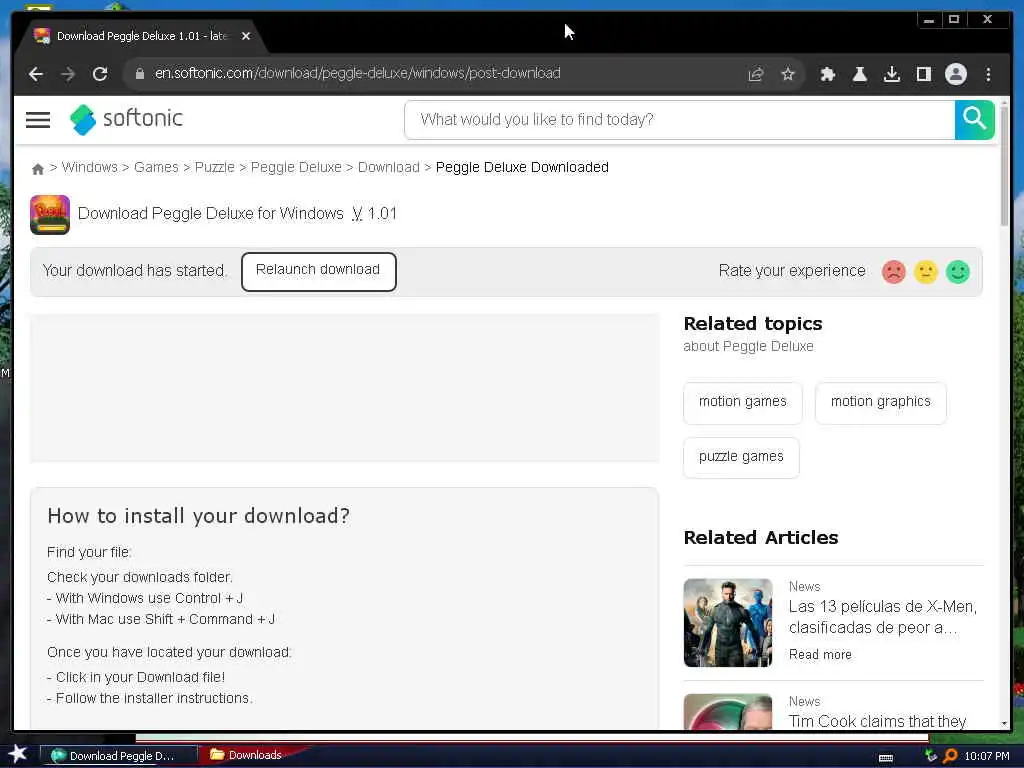Click the 'Related Articles' heading

pyautogui.click(x=761, y=537)
